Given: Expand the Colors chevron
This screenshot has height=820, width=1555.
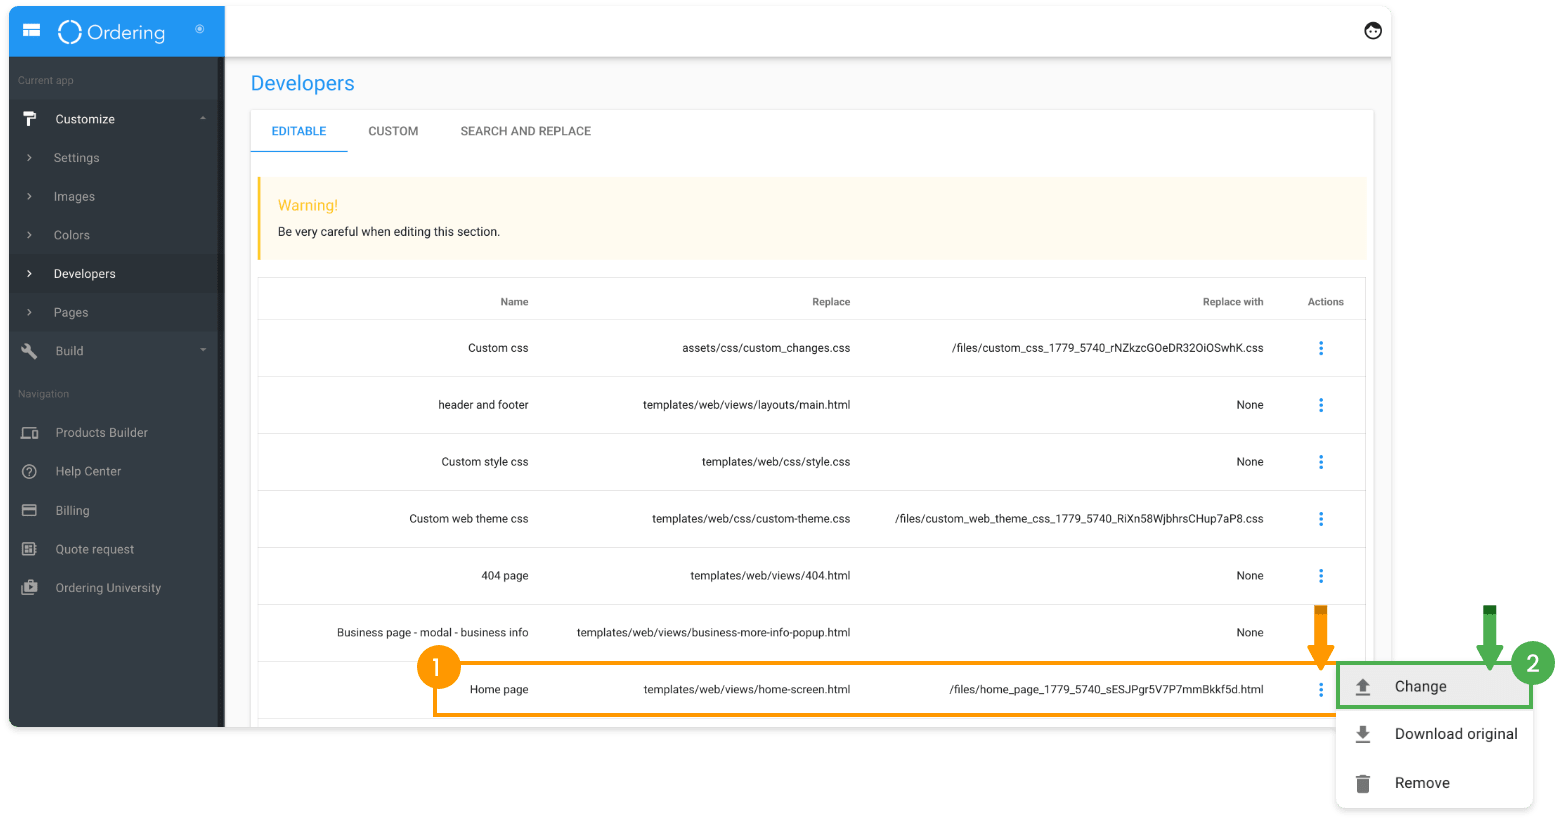Looking at the screenshot, I should (x=29, y=235).
